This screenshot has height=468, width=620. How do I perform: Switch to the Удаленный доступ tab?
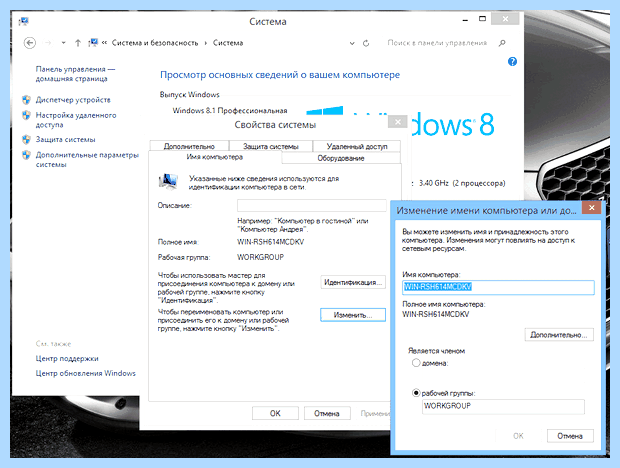(357, 146)
